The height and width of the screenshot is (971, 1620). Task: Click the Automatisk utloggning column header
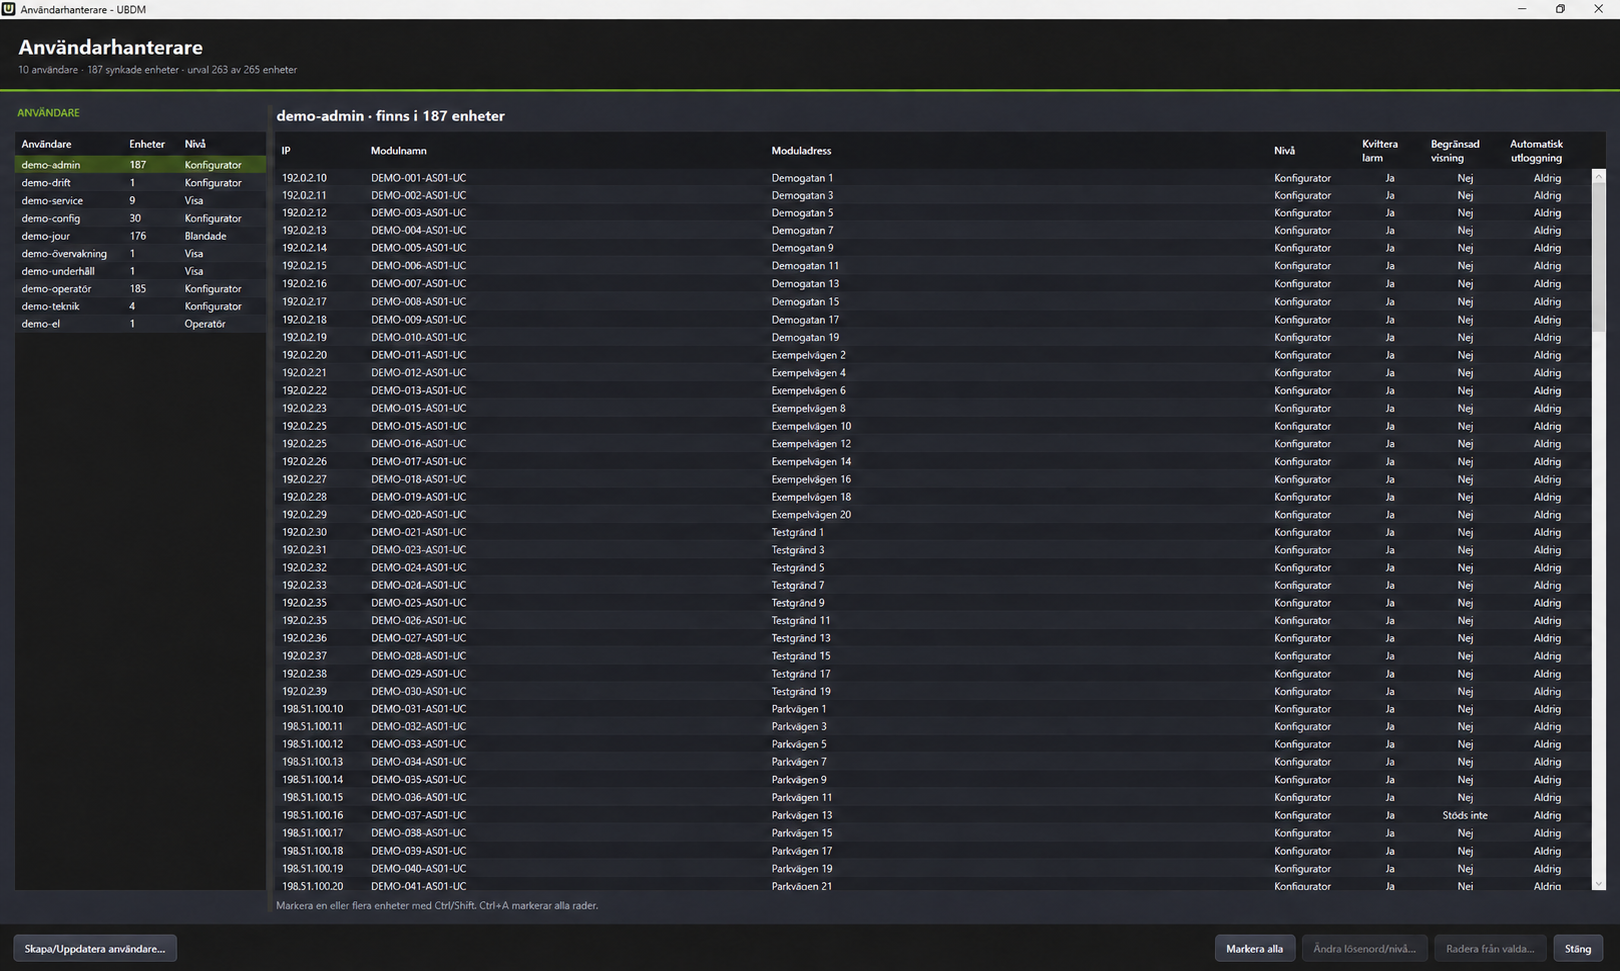[1536, 151]
